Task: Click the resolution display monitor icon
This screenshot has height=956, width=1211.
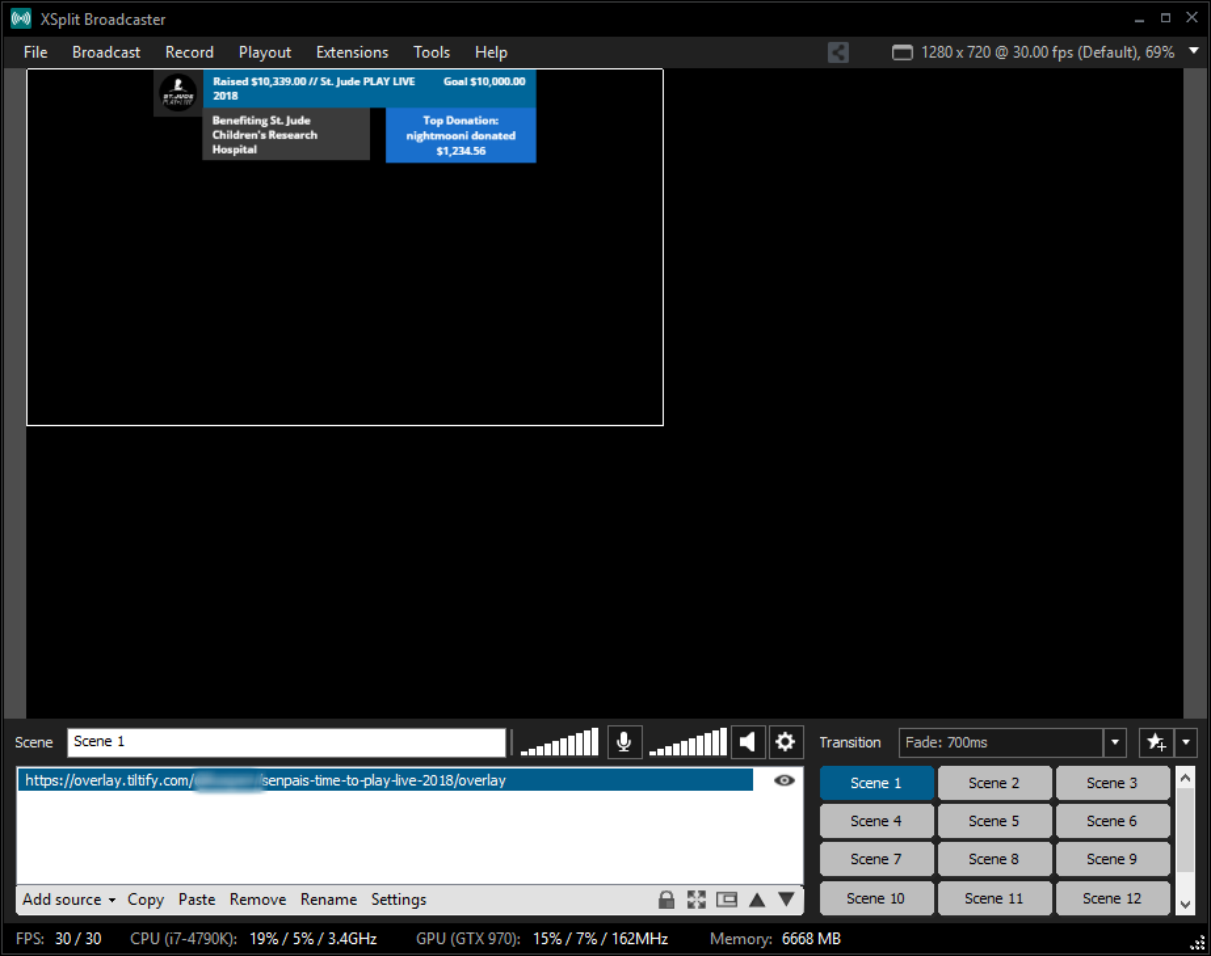Action: tap(902, 52)
